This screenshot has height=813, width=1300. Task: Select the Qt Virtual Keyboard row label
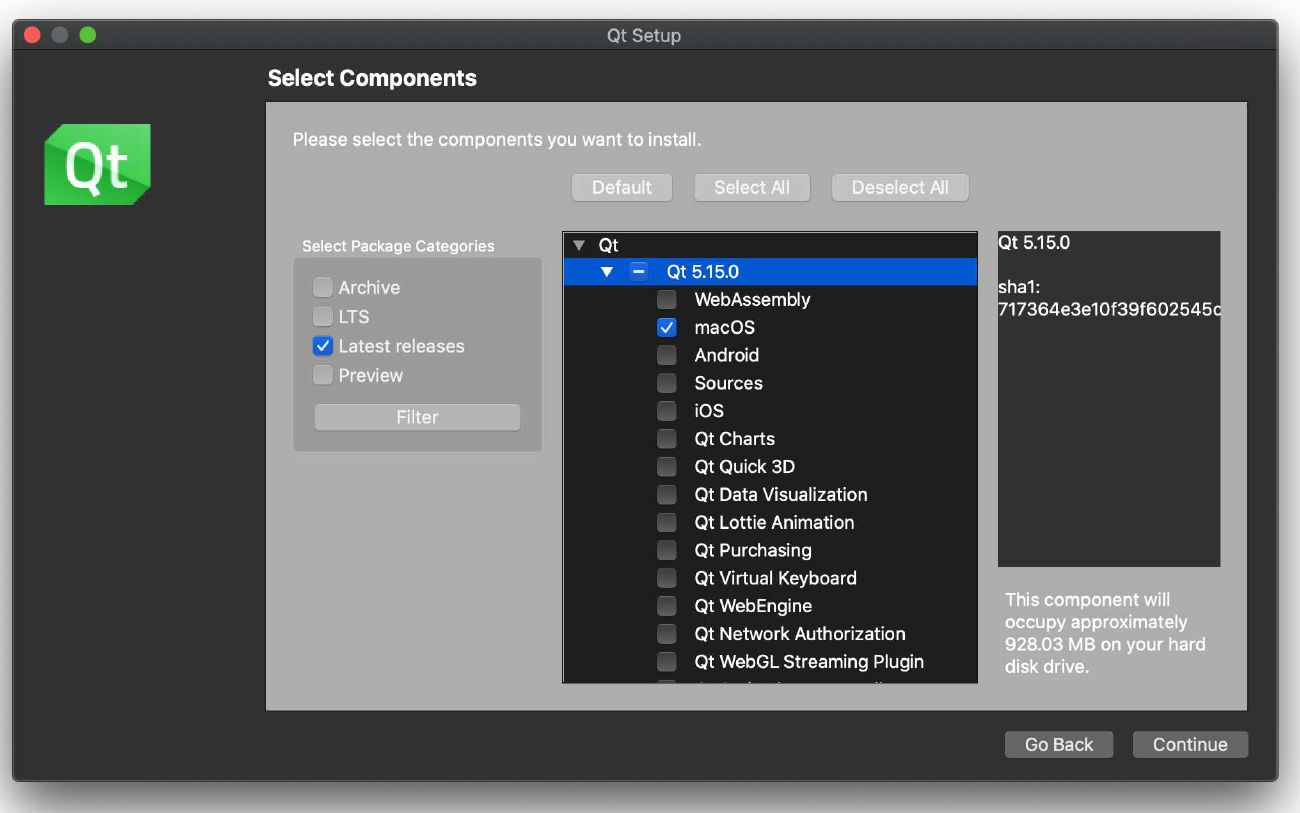pos(776,579)
